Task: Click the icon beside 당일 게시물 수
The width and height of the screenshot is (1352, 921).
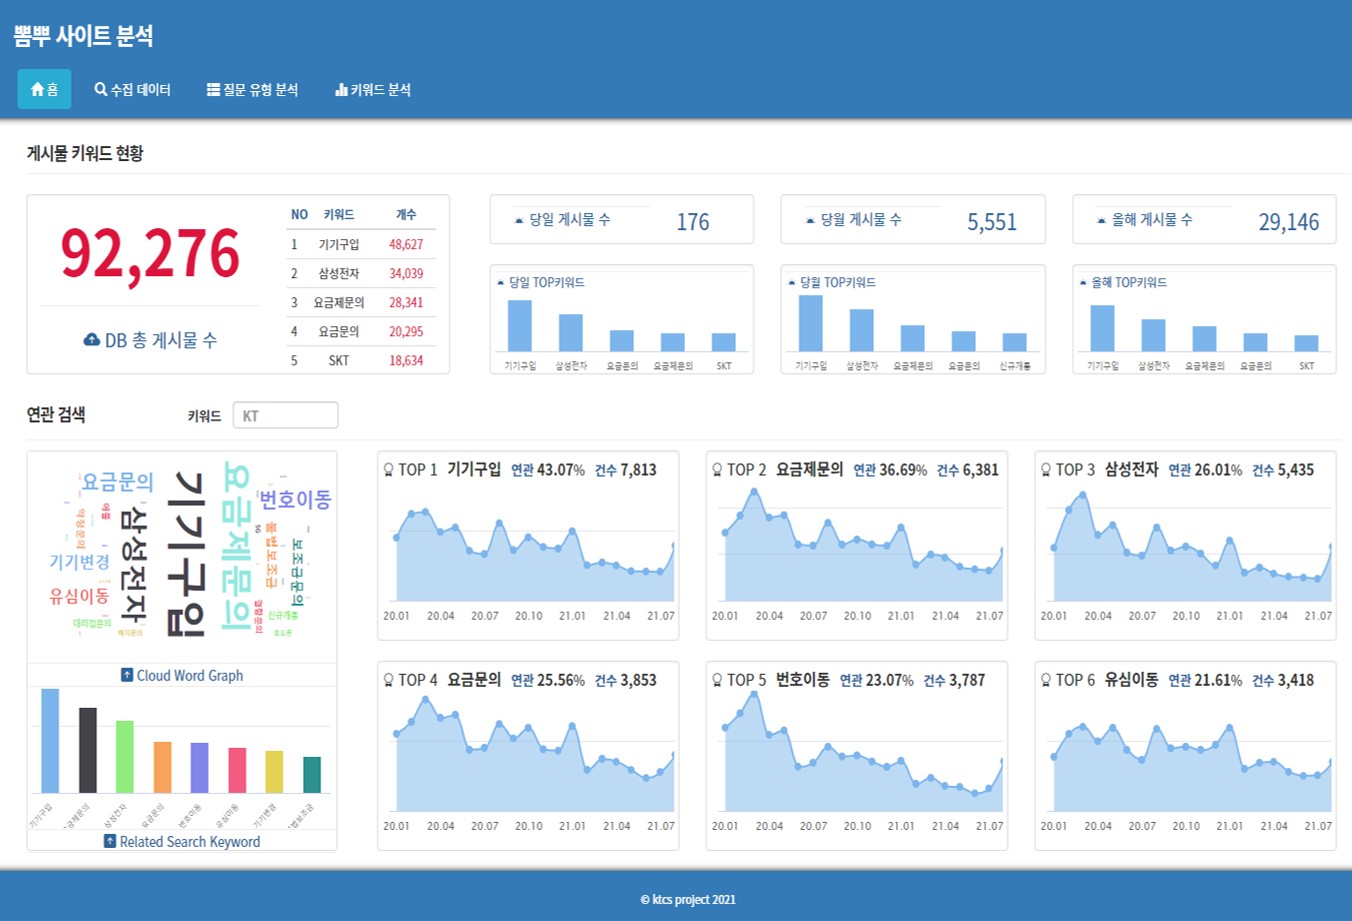Action: 518,220
